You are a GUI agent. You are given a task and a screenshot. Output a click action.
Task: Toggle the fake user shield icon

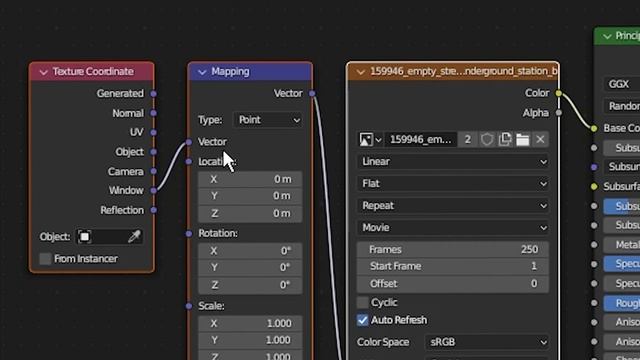[487, 140]
